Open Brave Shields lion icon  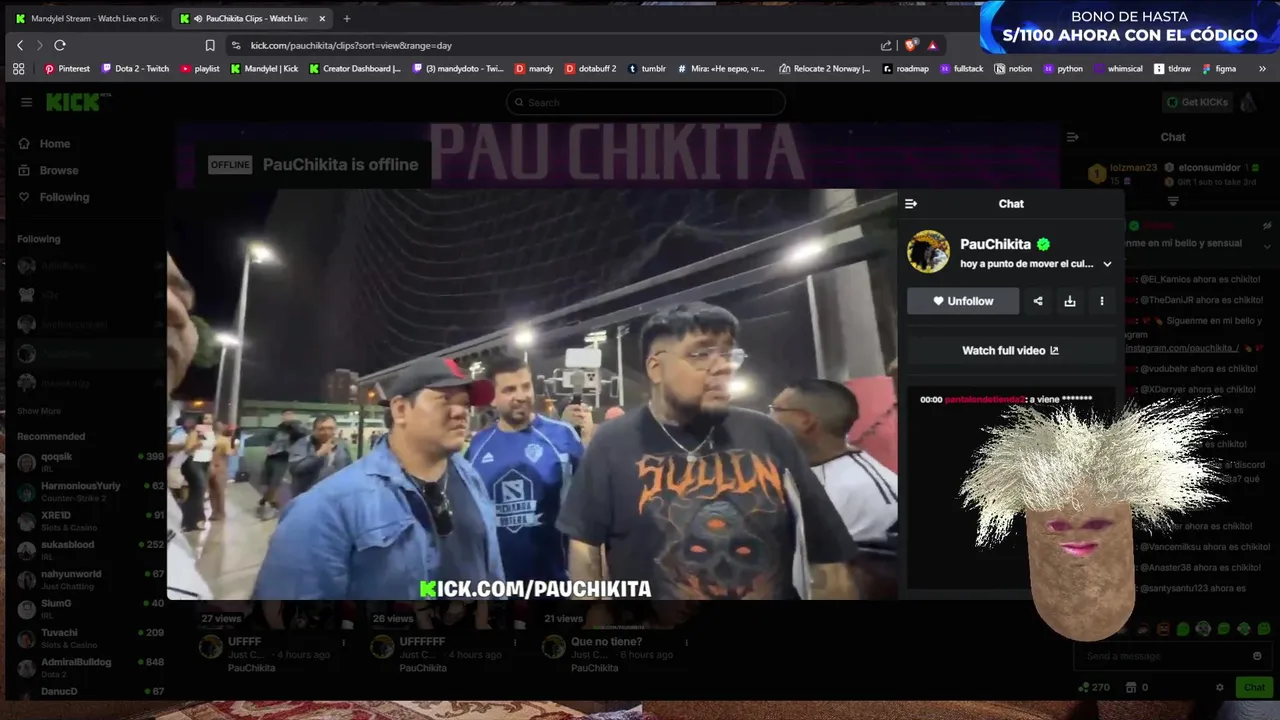pos(911,45)
